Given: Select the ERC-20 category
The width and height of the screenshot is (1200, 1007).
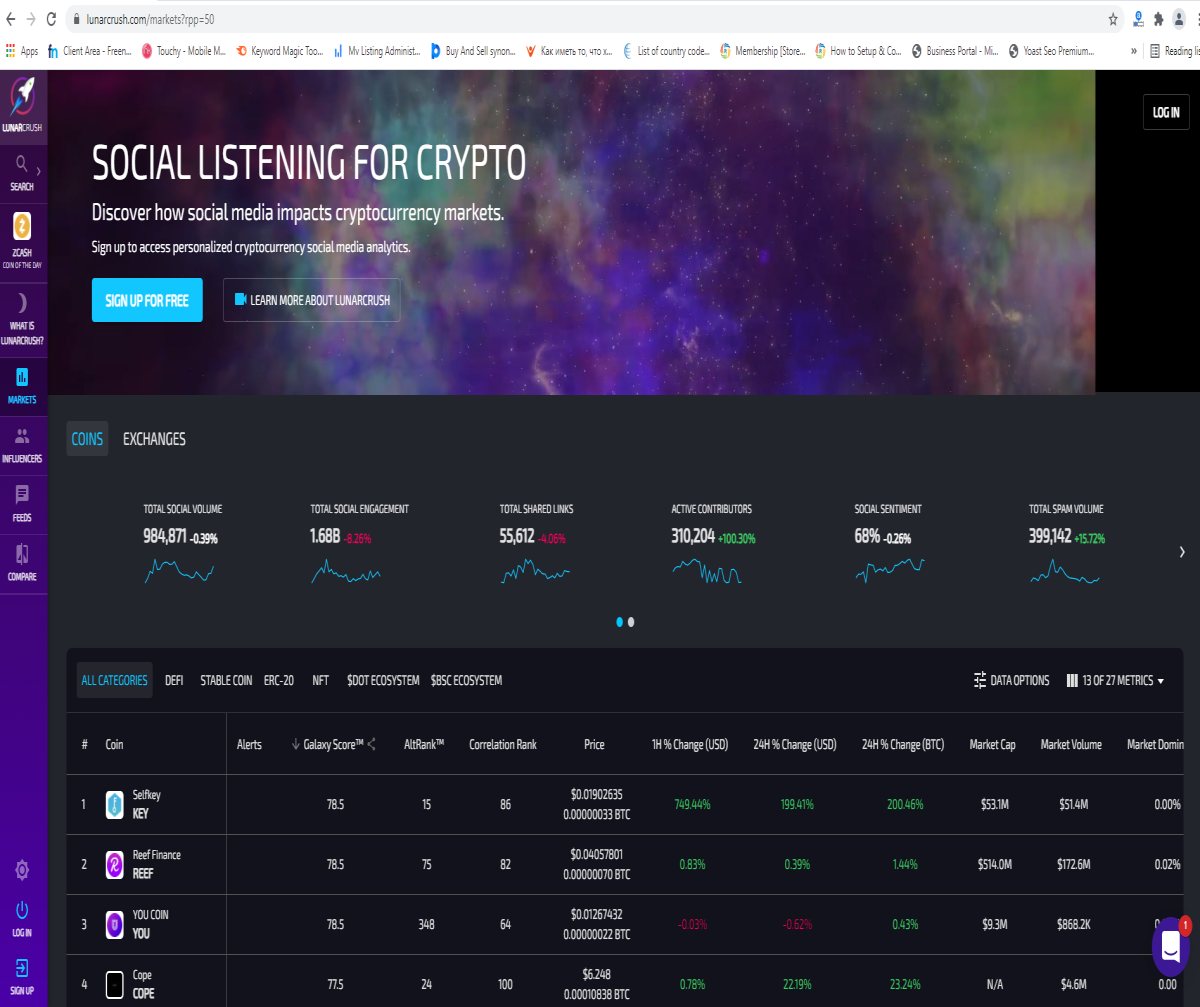Looking at the screenshot, I should (279, 680).
